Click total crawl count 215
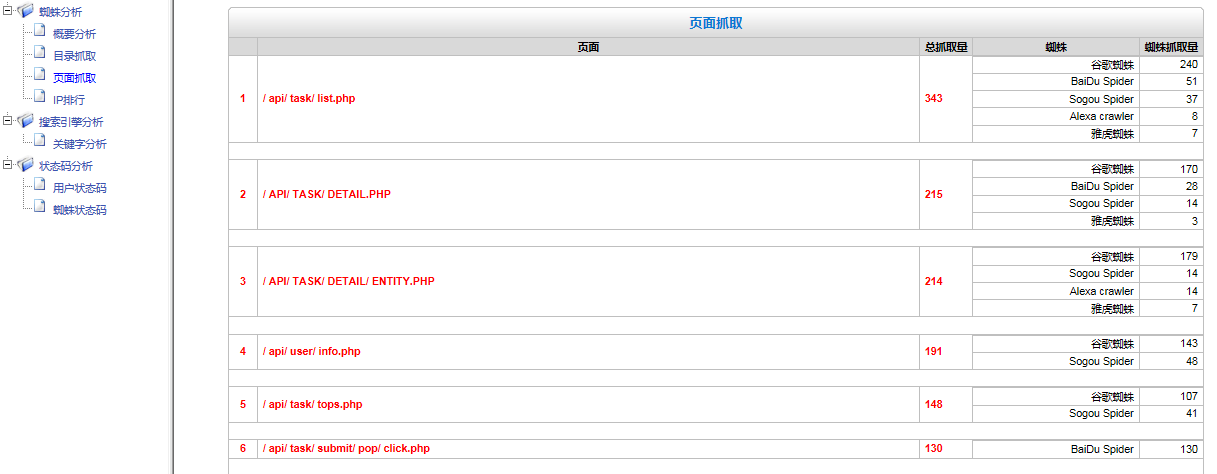The width and height of the screenshot is (1217, 474). [x=934, y=194]
